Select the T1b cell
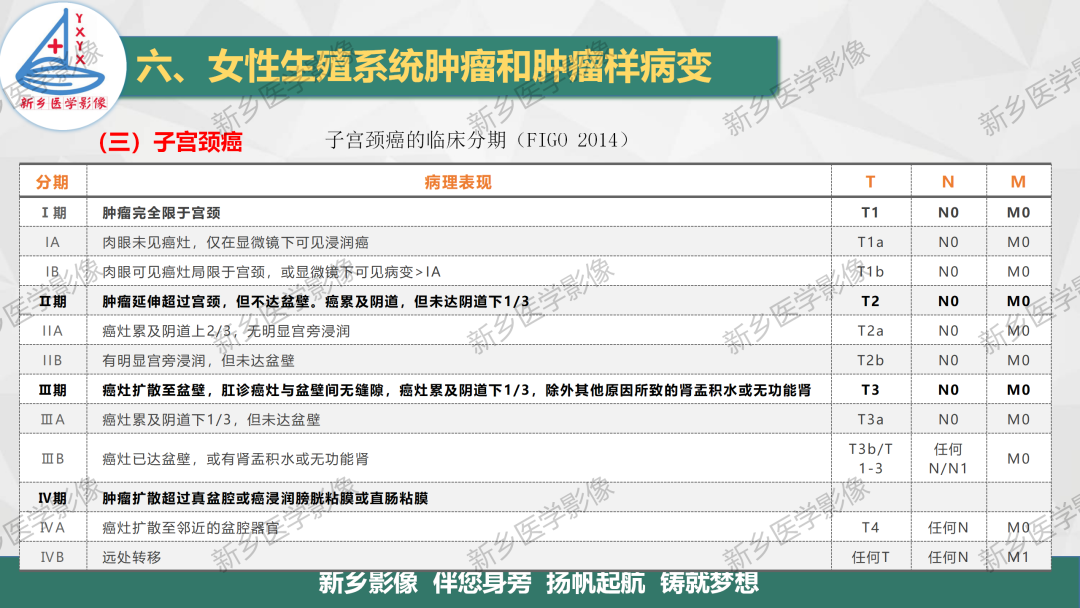Screen dimensions: 1080x608 pyautogui.click(x=871, y=272)
